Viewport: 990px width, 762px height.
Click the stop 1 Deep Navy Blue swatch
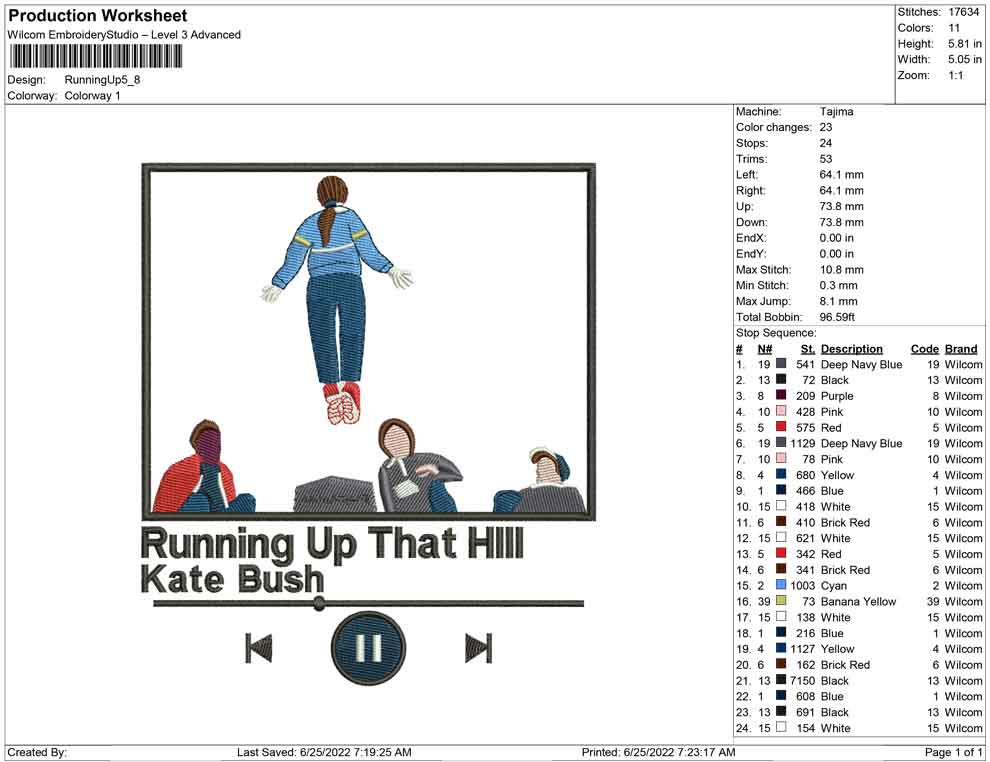pos(781,364)
